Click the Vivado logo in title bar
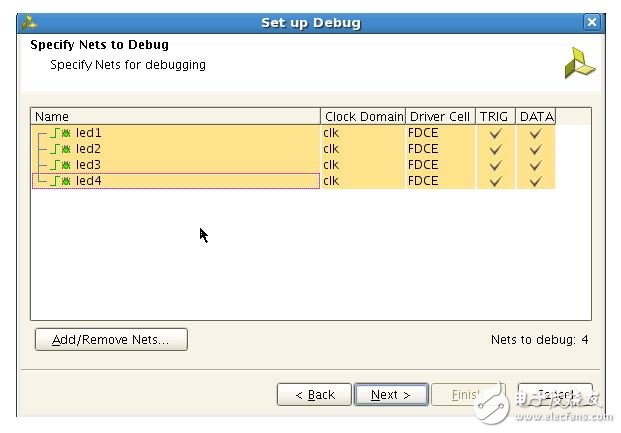 [30, 22]
